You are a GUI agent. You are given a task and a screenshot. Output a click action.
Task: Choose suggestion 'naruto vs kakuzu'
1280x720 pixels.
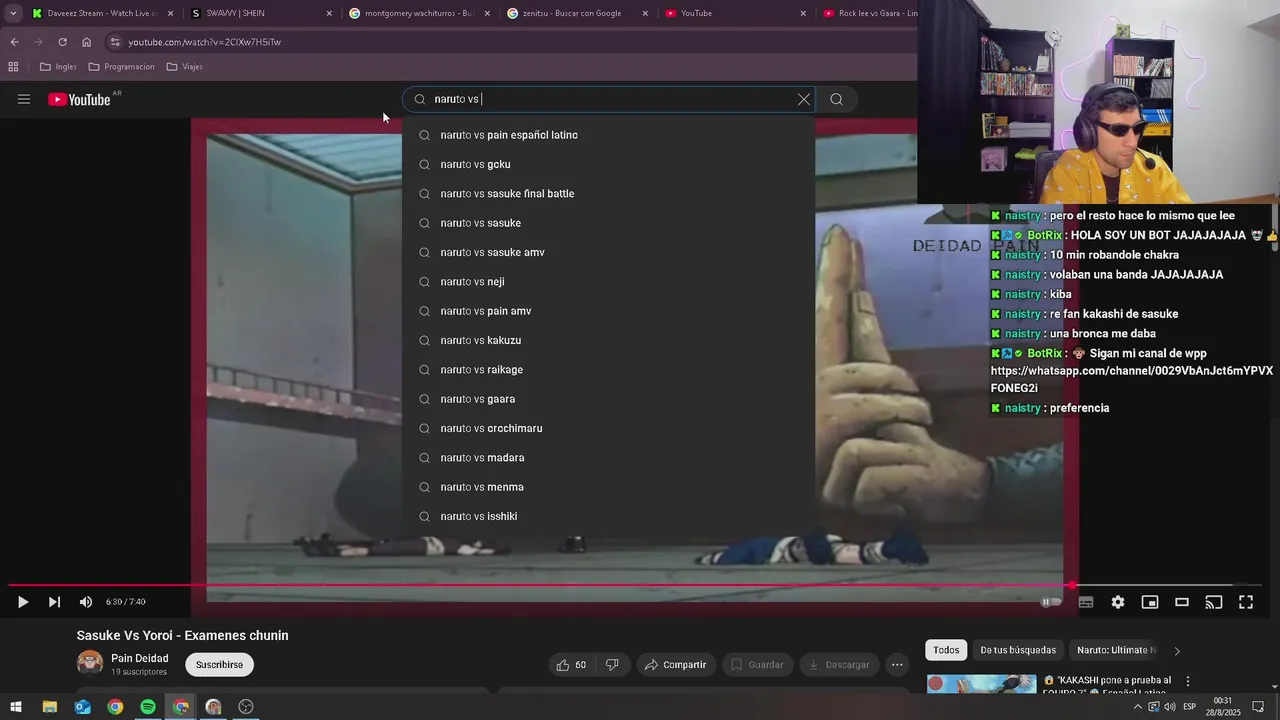(x=609, y=340)
